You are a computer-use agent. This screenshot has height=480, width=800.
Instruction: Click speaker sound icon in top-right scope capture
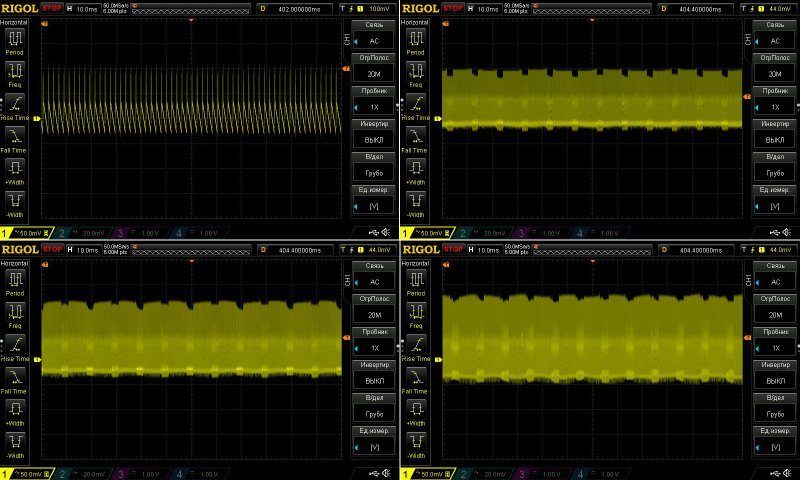787,233
